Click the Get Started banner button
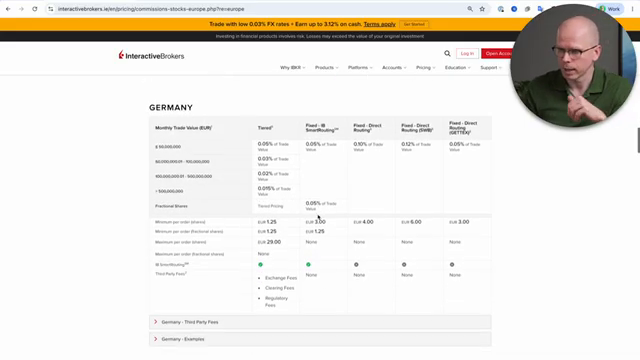This screenshot has width=640, height=360. (x=414, y=24)
